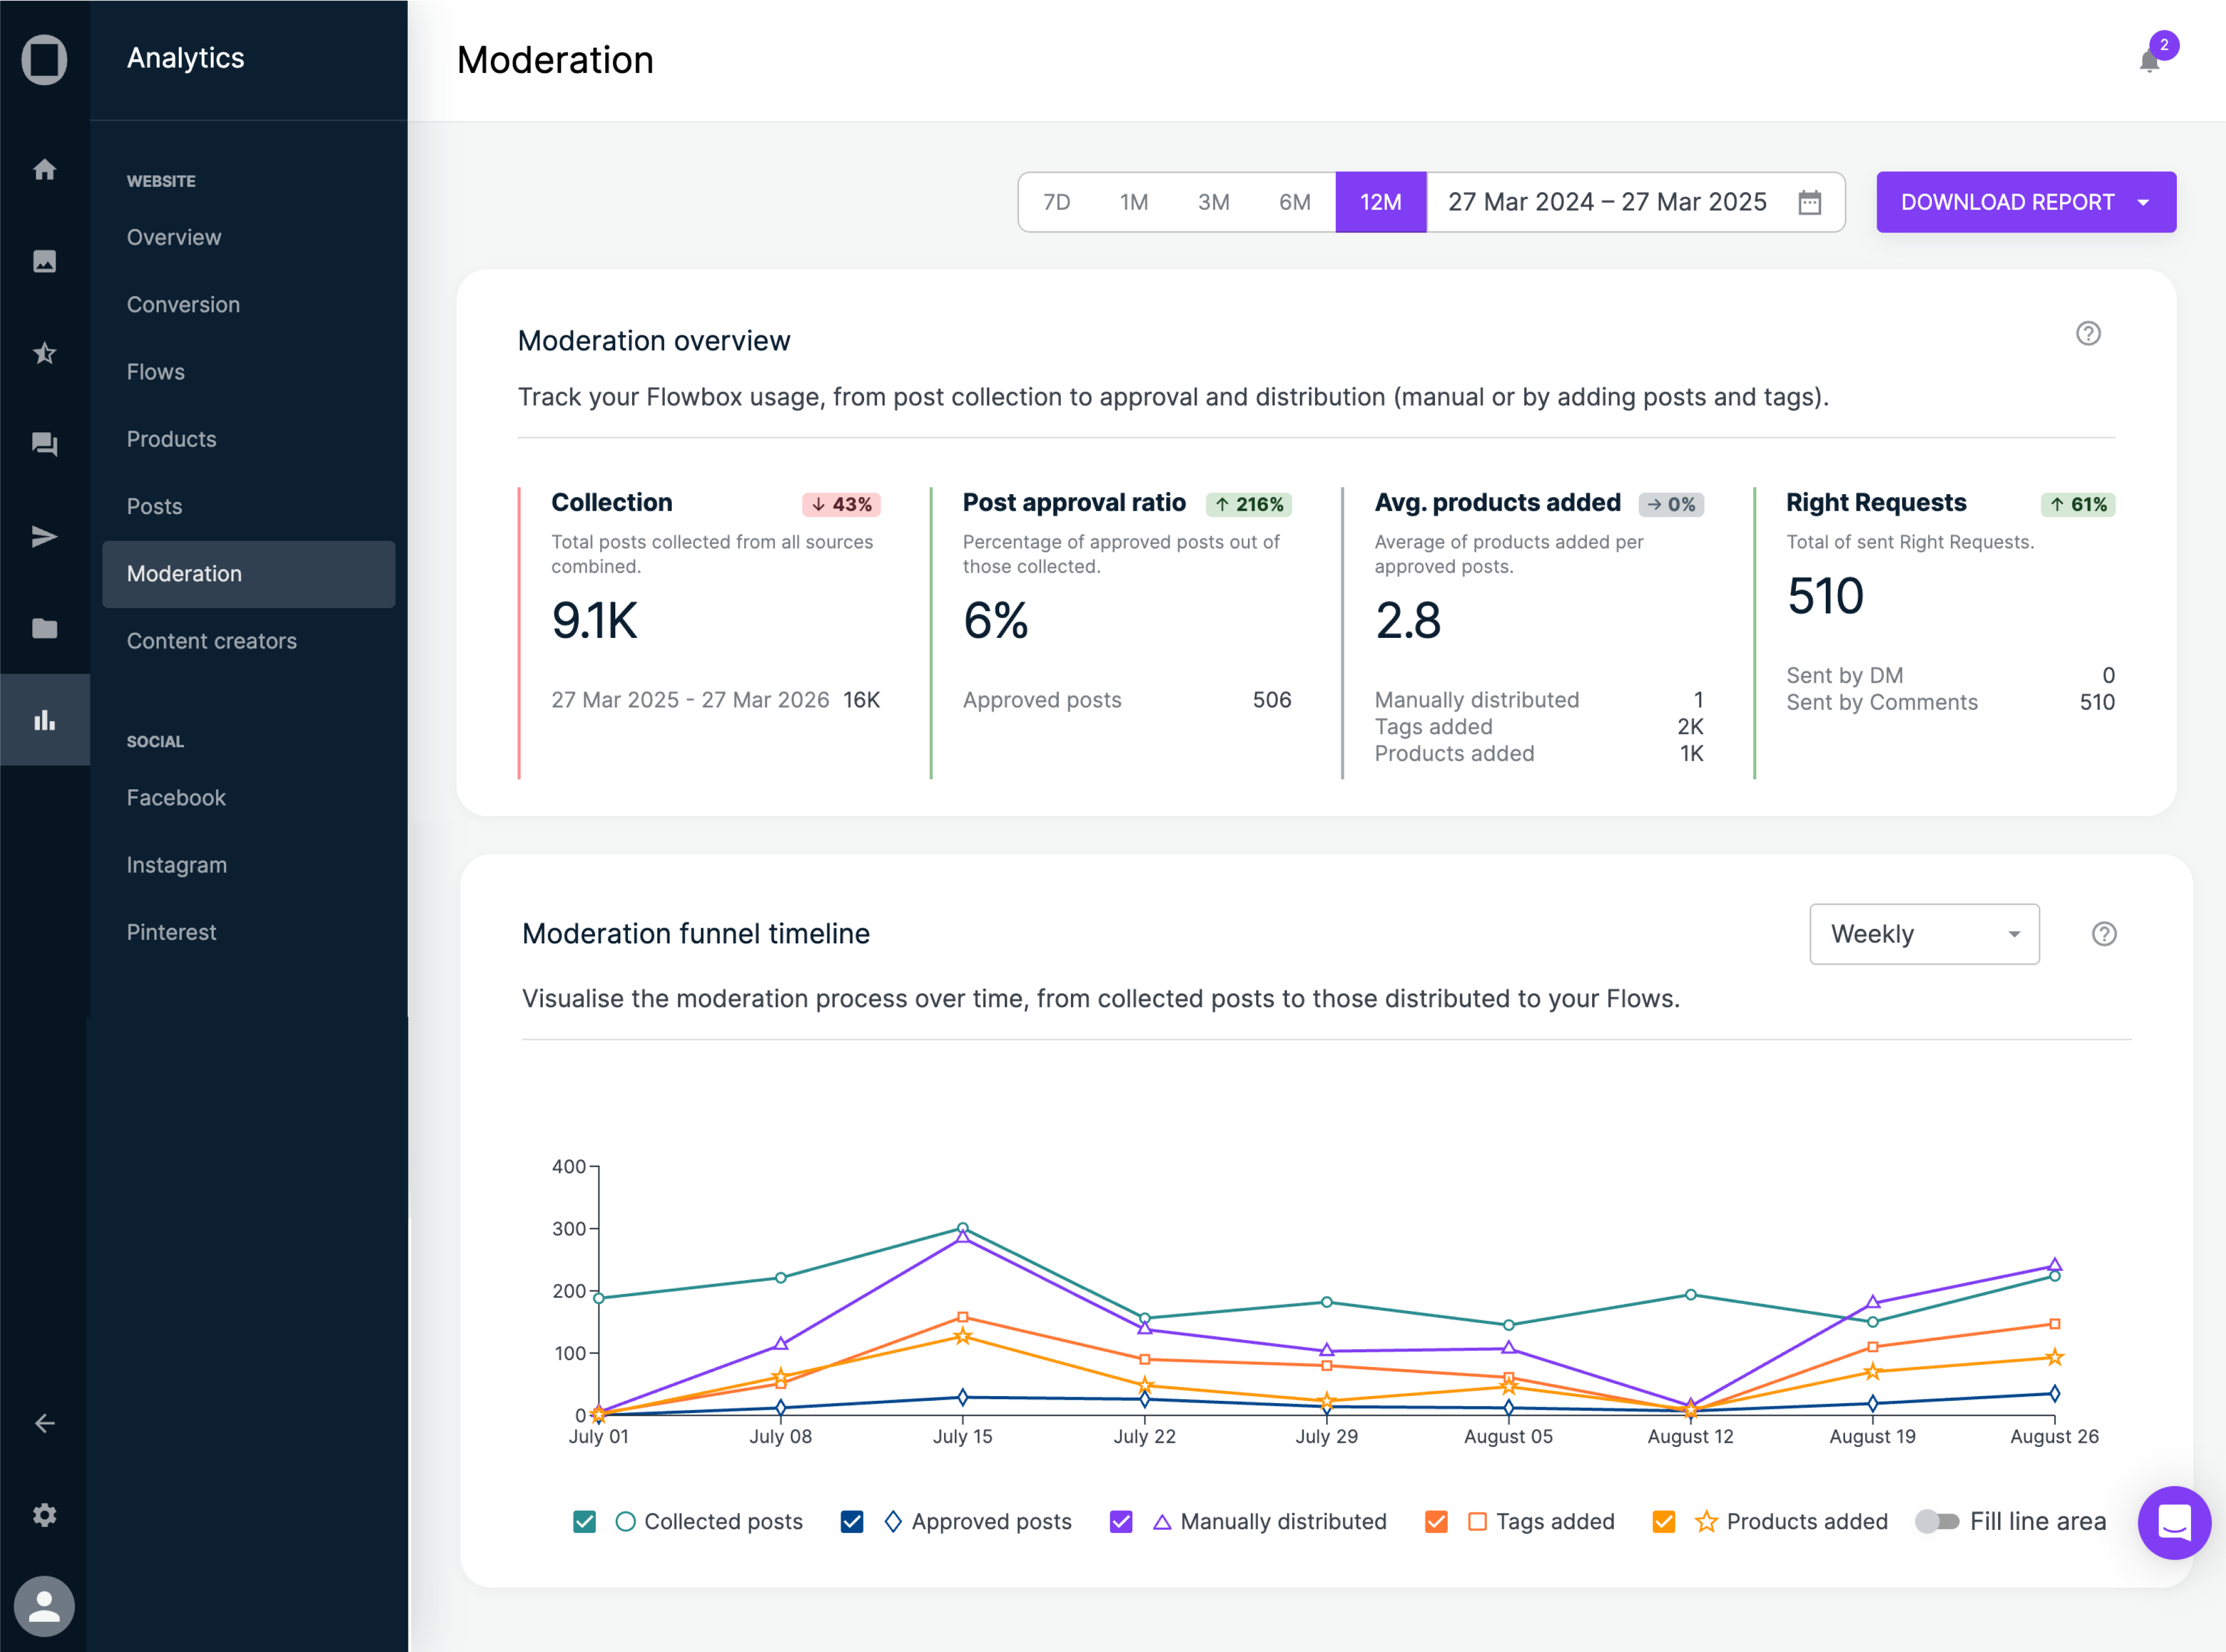This screenshot has width=2226, height=1652.
Task: Open the settings gear icon
Action: (44, 1514)
